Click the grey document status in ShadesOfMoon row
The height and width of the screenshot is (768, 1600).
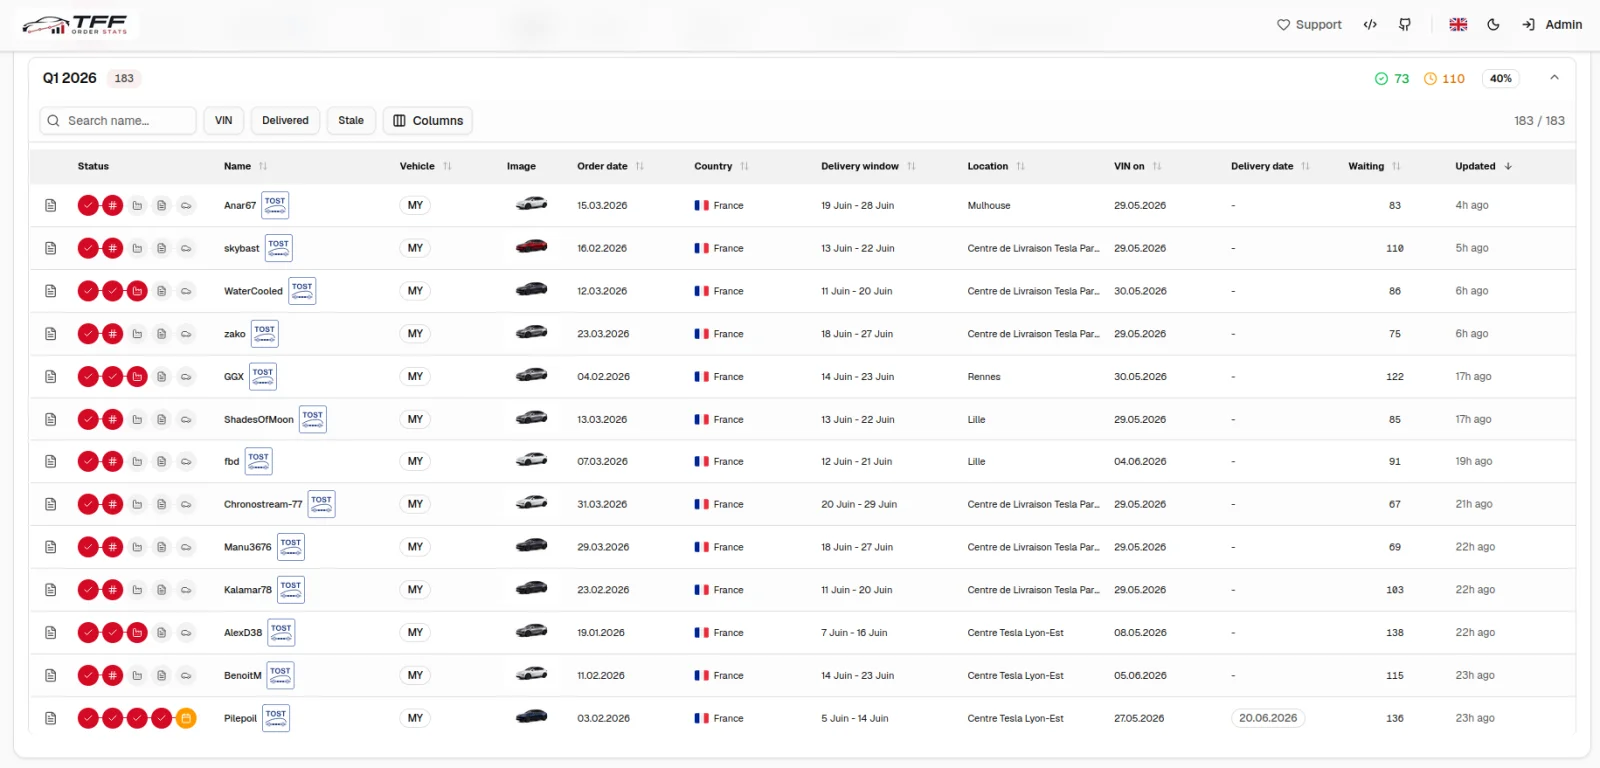pyautogui.click(x=161, y=419)
